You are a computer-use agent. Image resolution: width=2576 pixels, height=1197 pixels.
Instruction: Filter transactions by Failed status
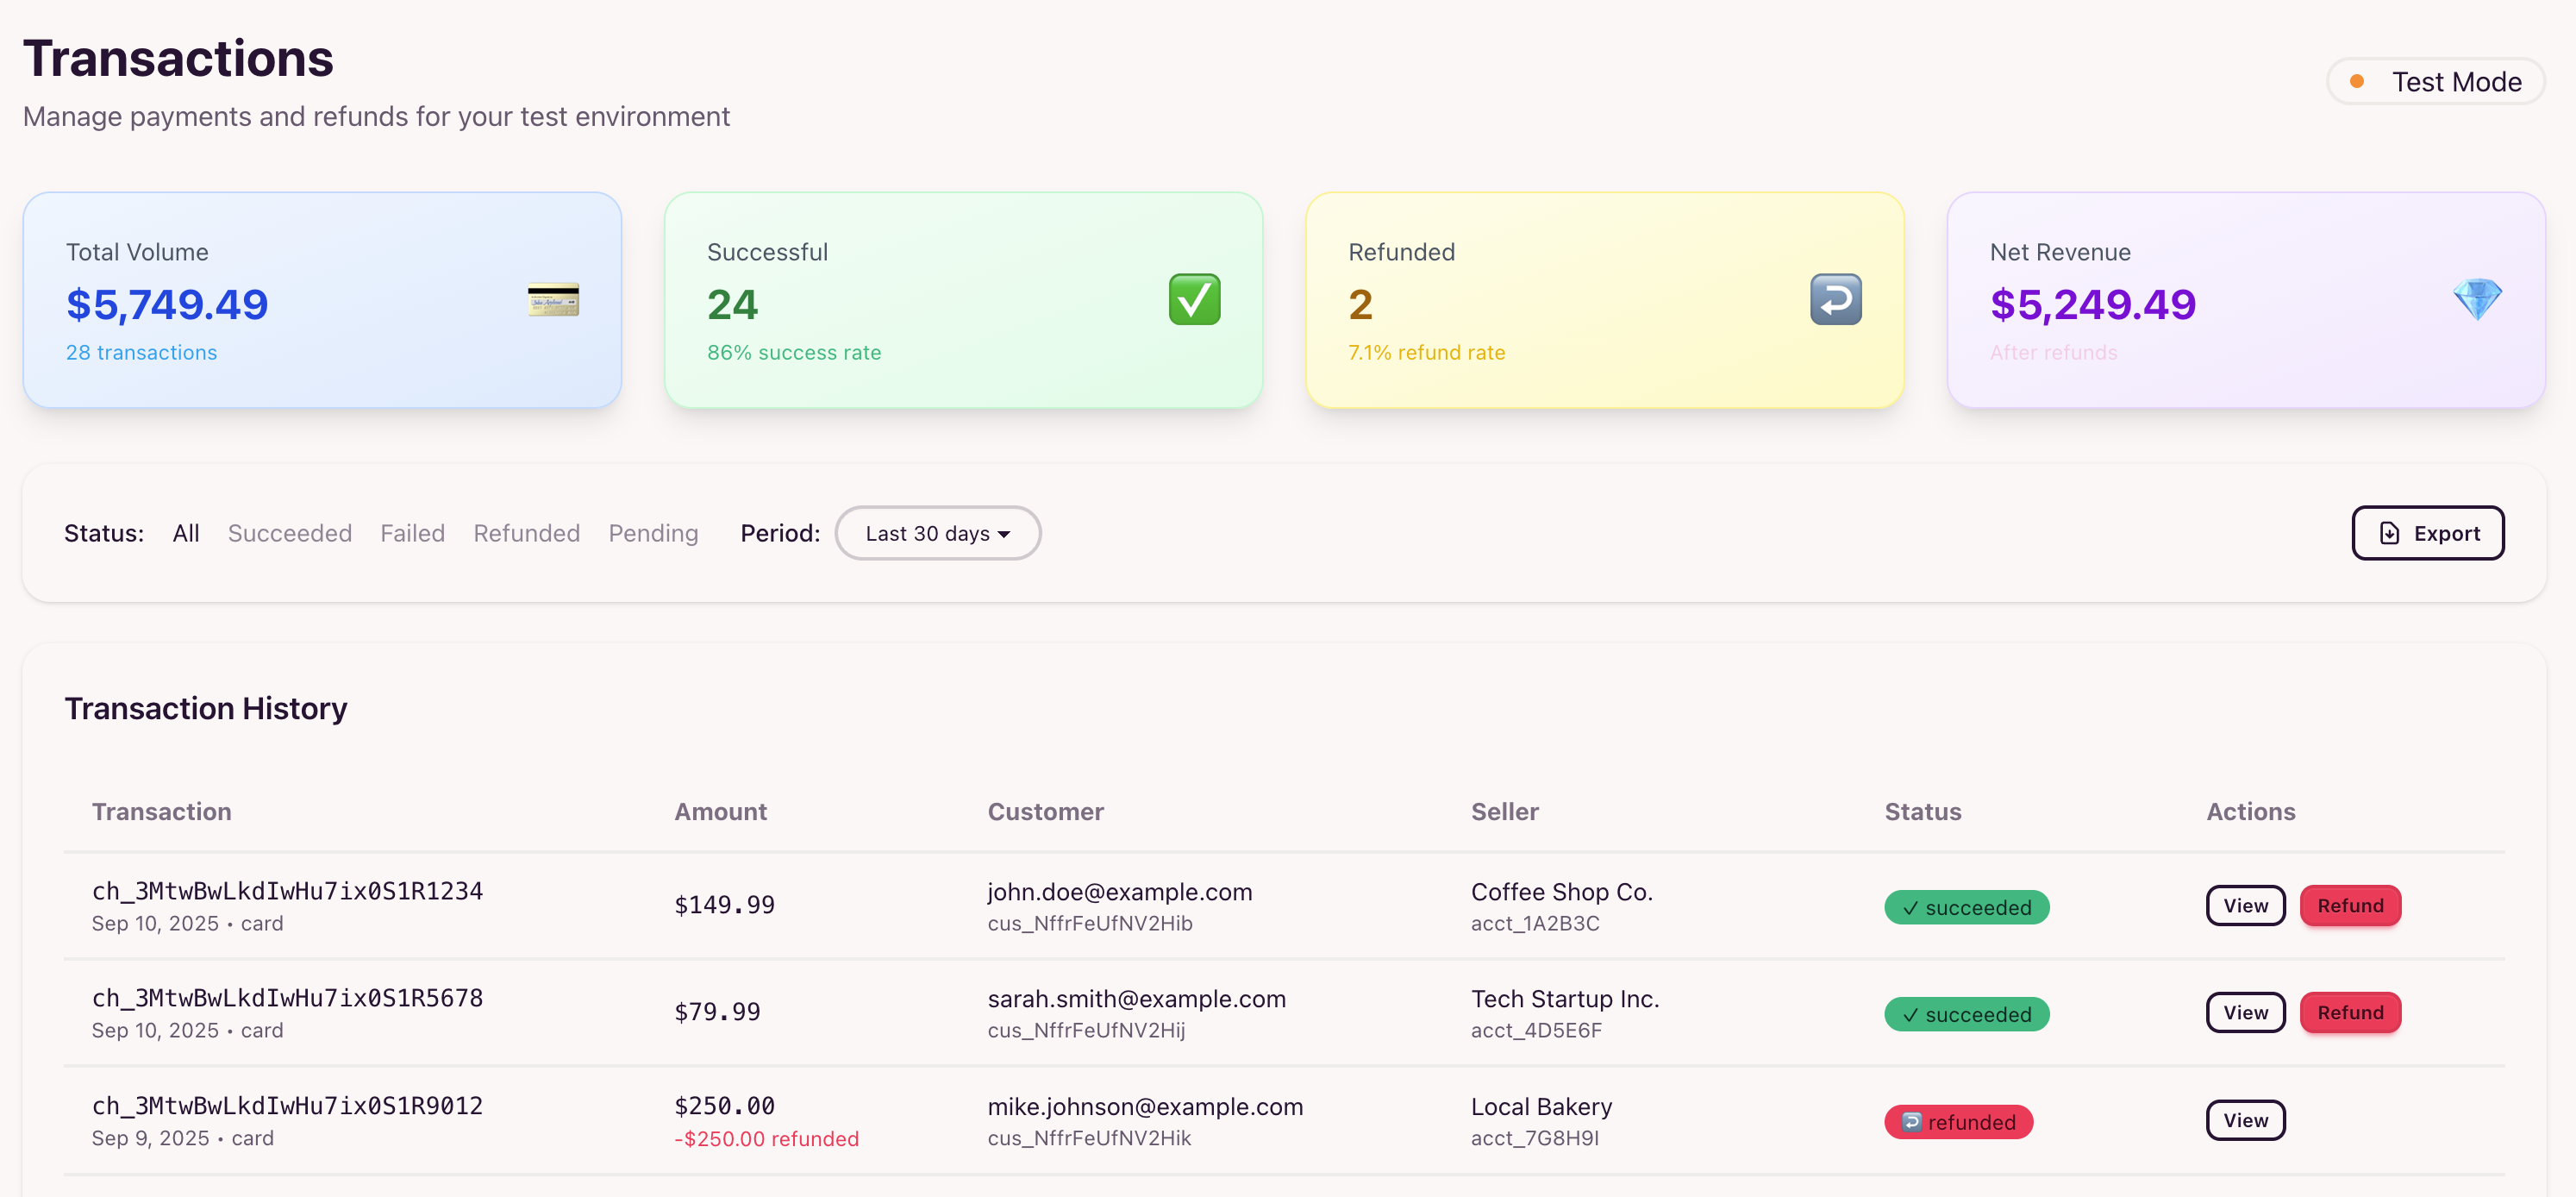(x=412, y=533)
